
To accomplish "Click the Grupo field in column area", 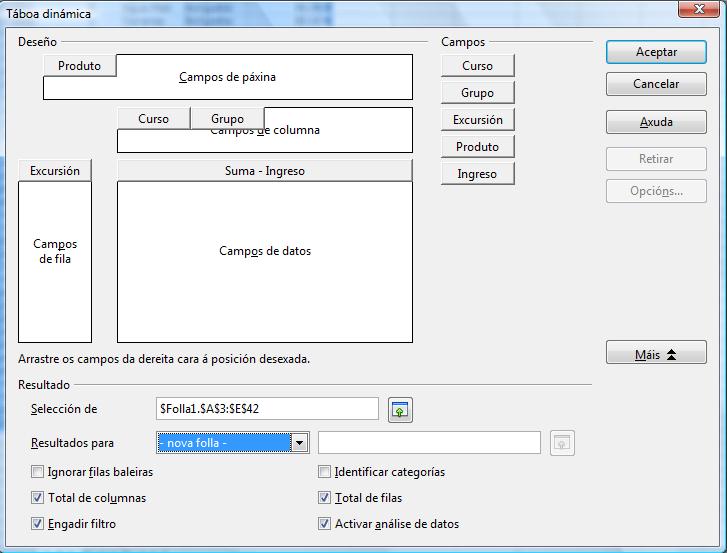I will [227, 119].
